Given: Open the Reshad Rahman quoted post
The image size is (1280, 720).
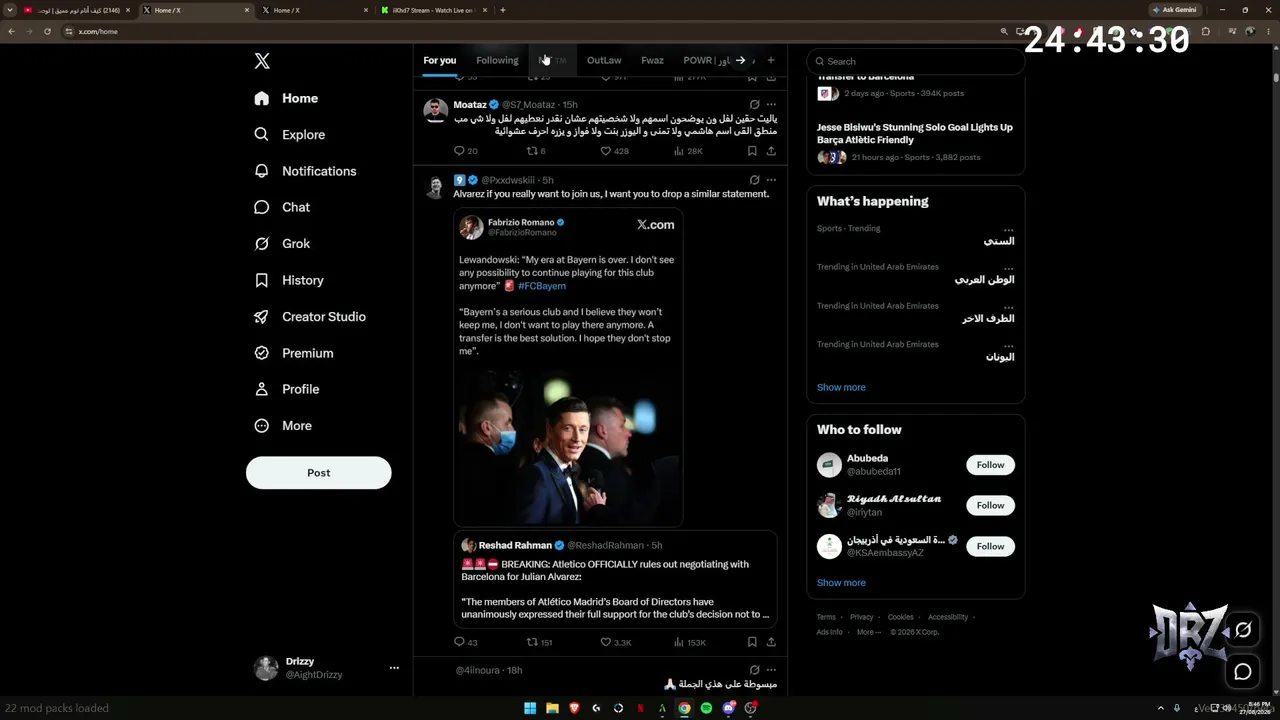Looking at the screenshot, I should (x=615, y=579).
